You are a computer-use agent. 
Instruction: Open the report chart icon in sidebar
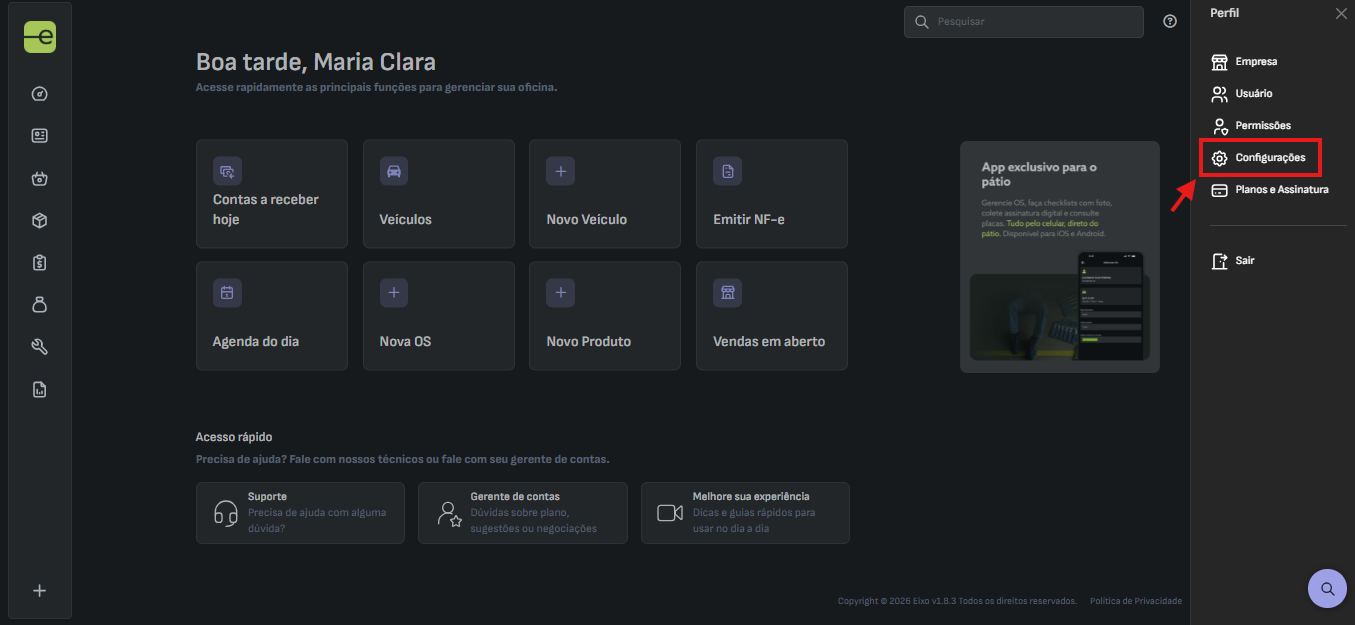40,390
